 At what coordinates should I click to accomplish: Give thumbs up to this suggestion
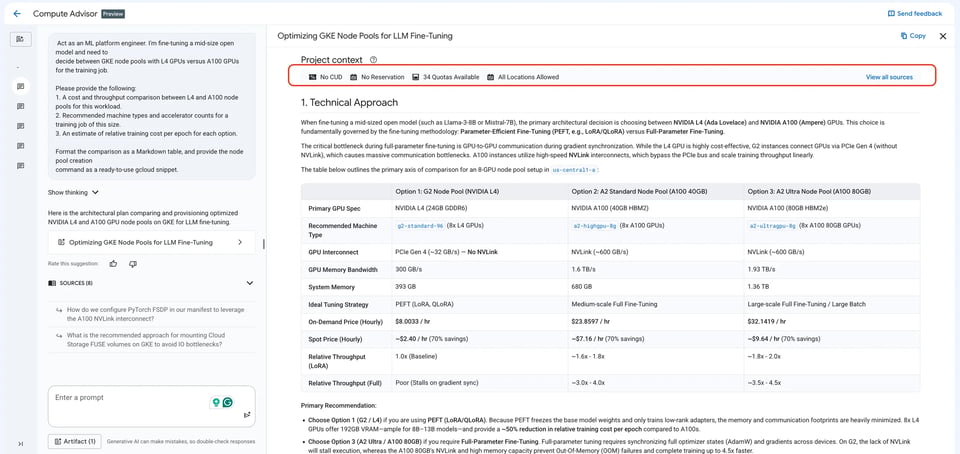[x=113, y=264]
